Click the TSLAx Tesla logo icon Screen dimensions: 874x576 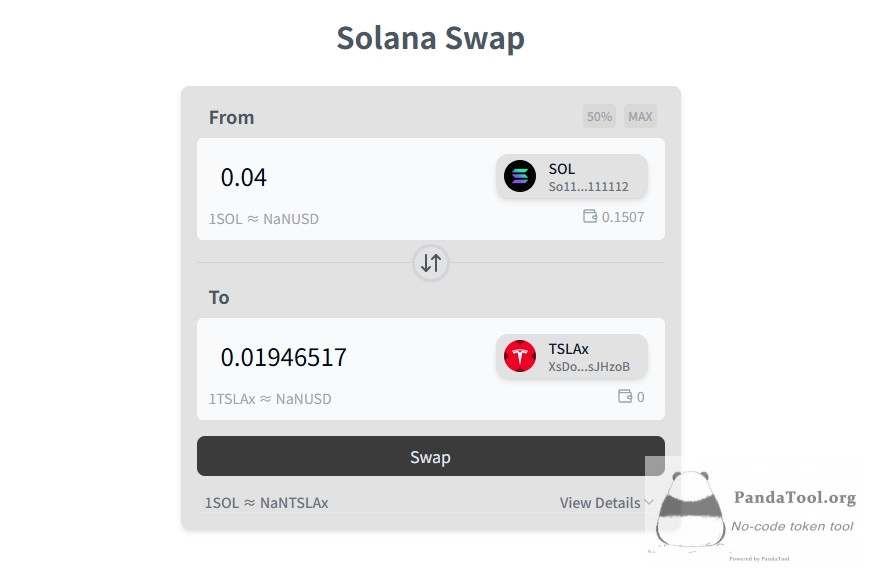coord(520,356)
